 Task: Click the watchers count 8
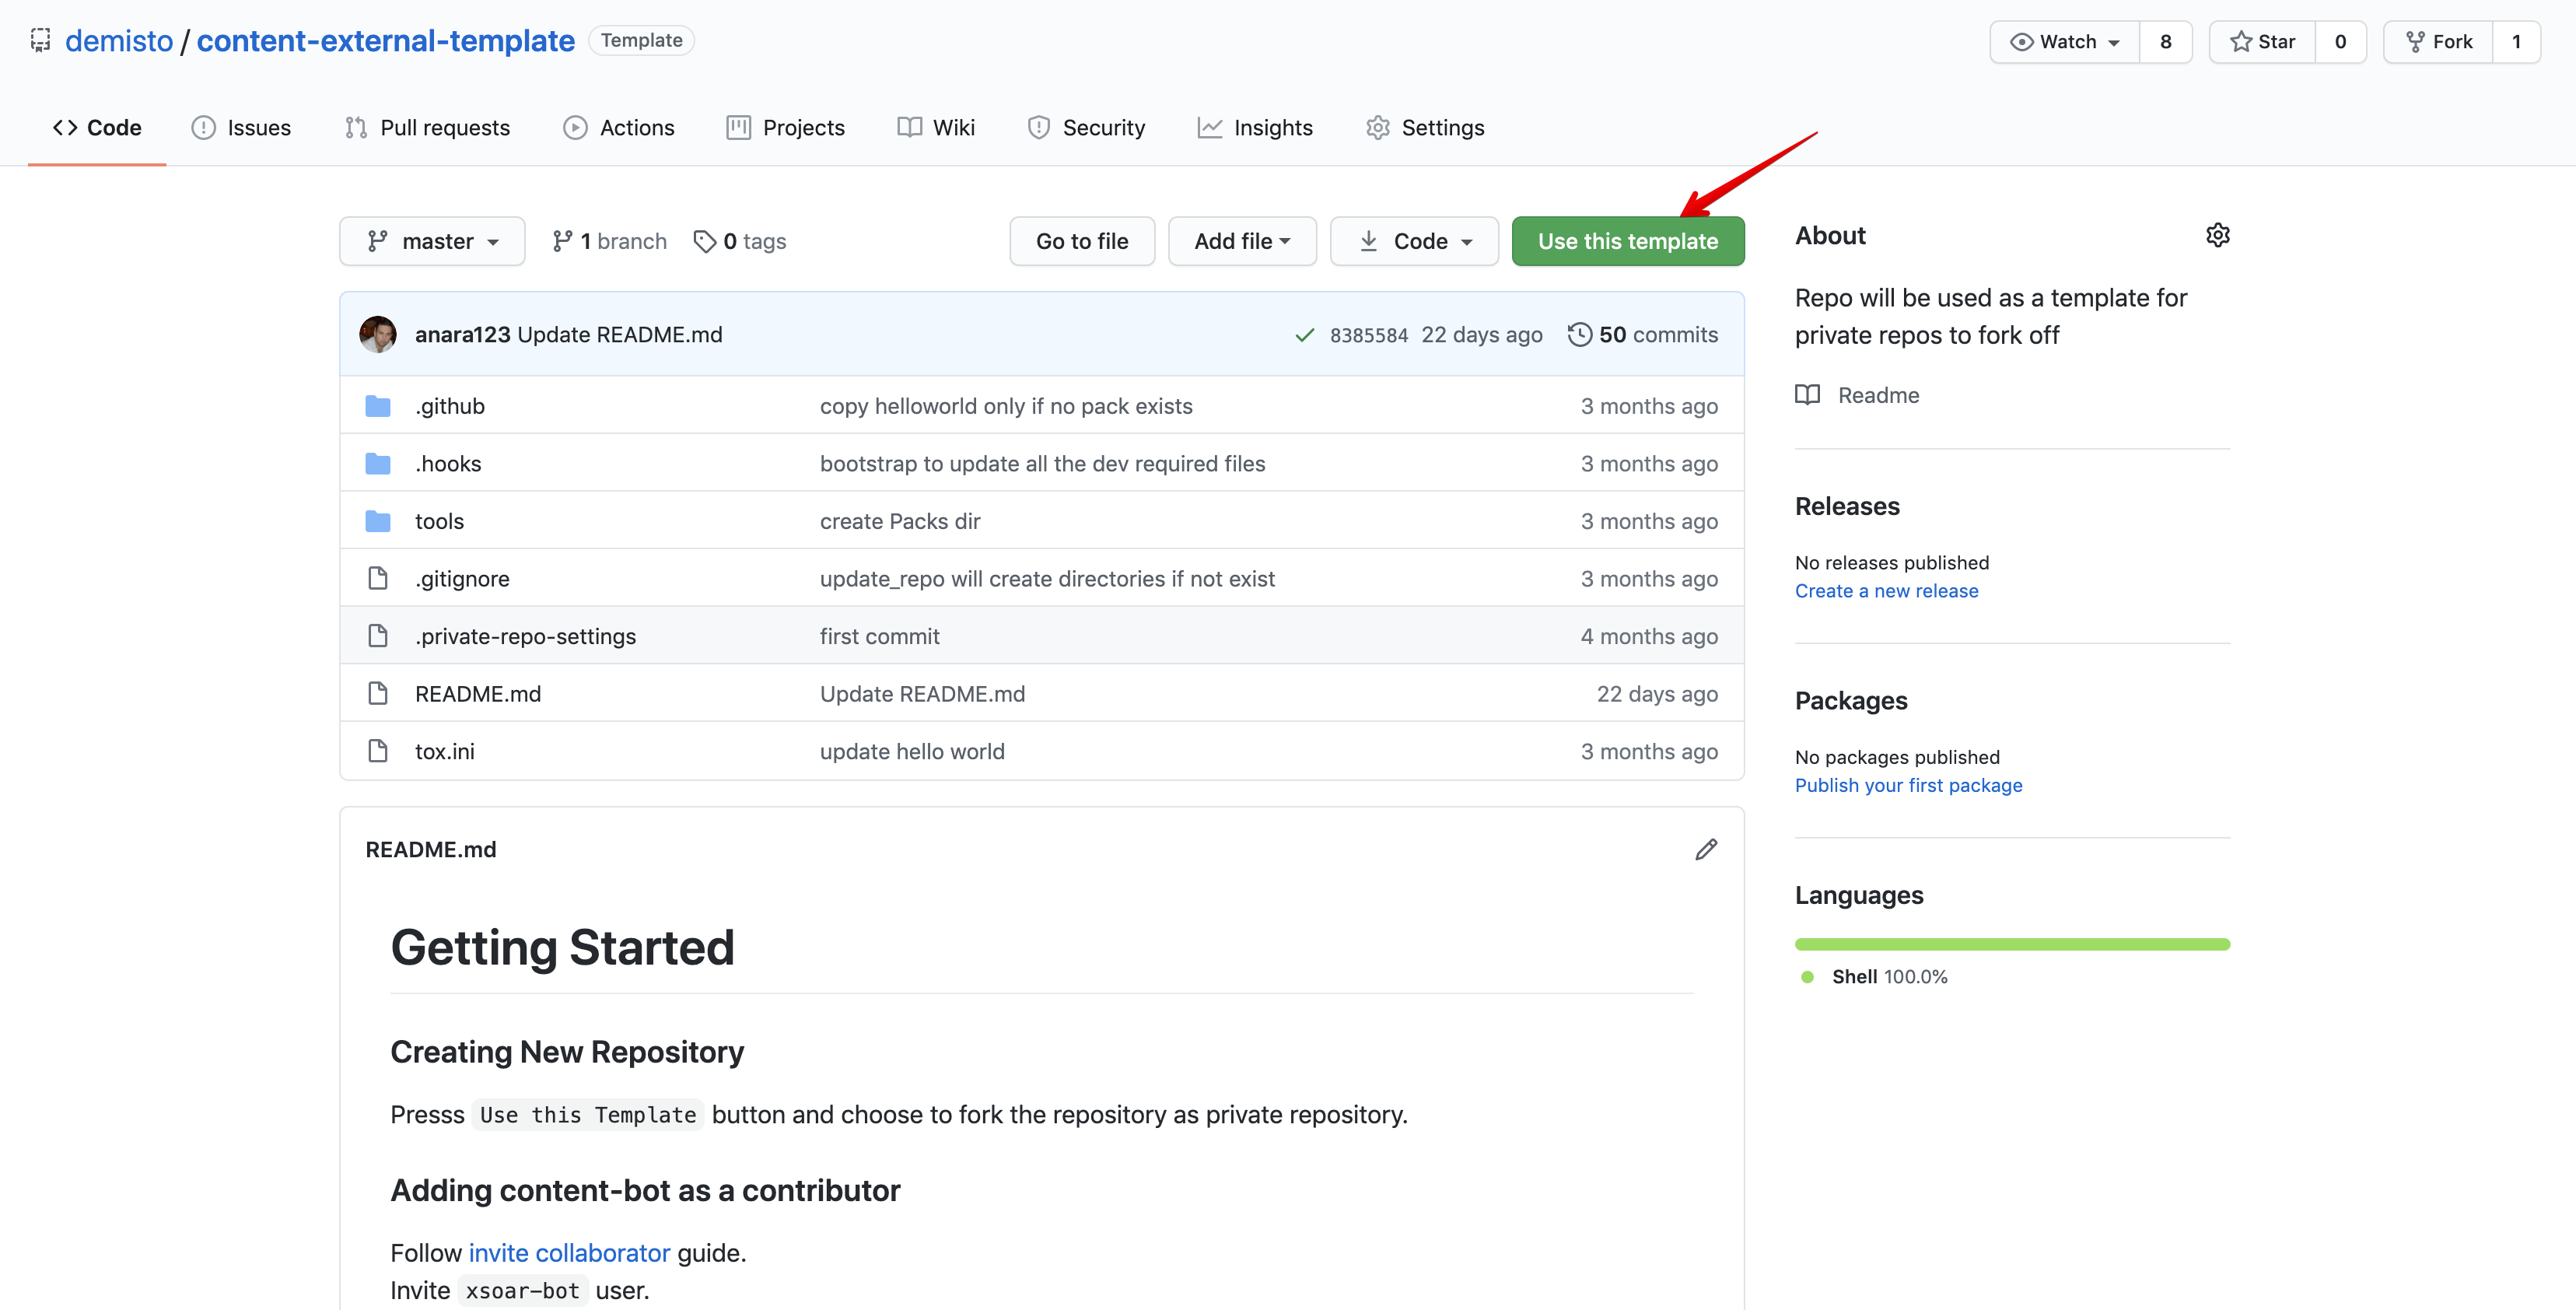[x=2166, y=42]
